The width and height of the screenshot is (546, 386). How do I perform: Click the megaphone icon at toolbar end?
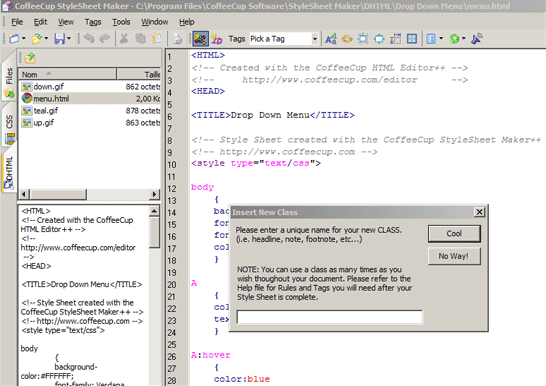tap(476, 39)
